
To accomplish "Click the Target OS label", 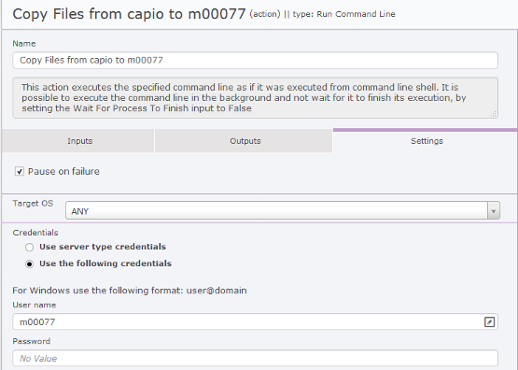I will (33, 203).
